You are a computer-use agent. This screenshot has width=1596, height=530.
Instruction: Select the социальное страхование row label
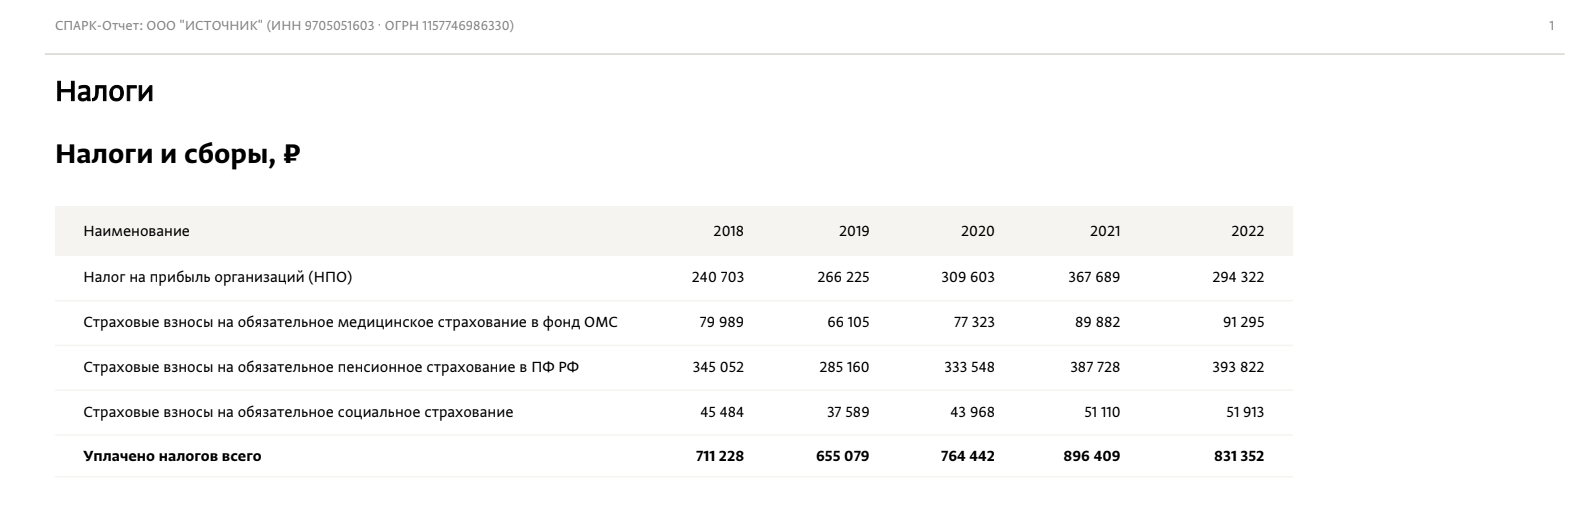point(298,412)
